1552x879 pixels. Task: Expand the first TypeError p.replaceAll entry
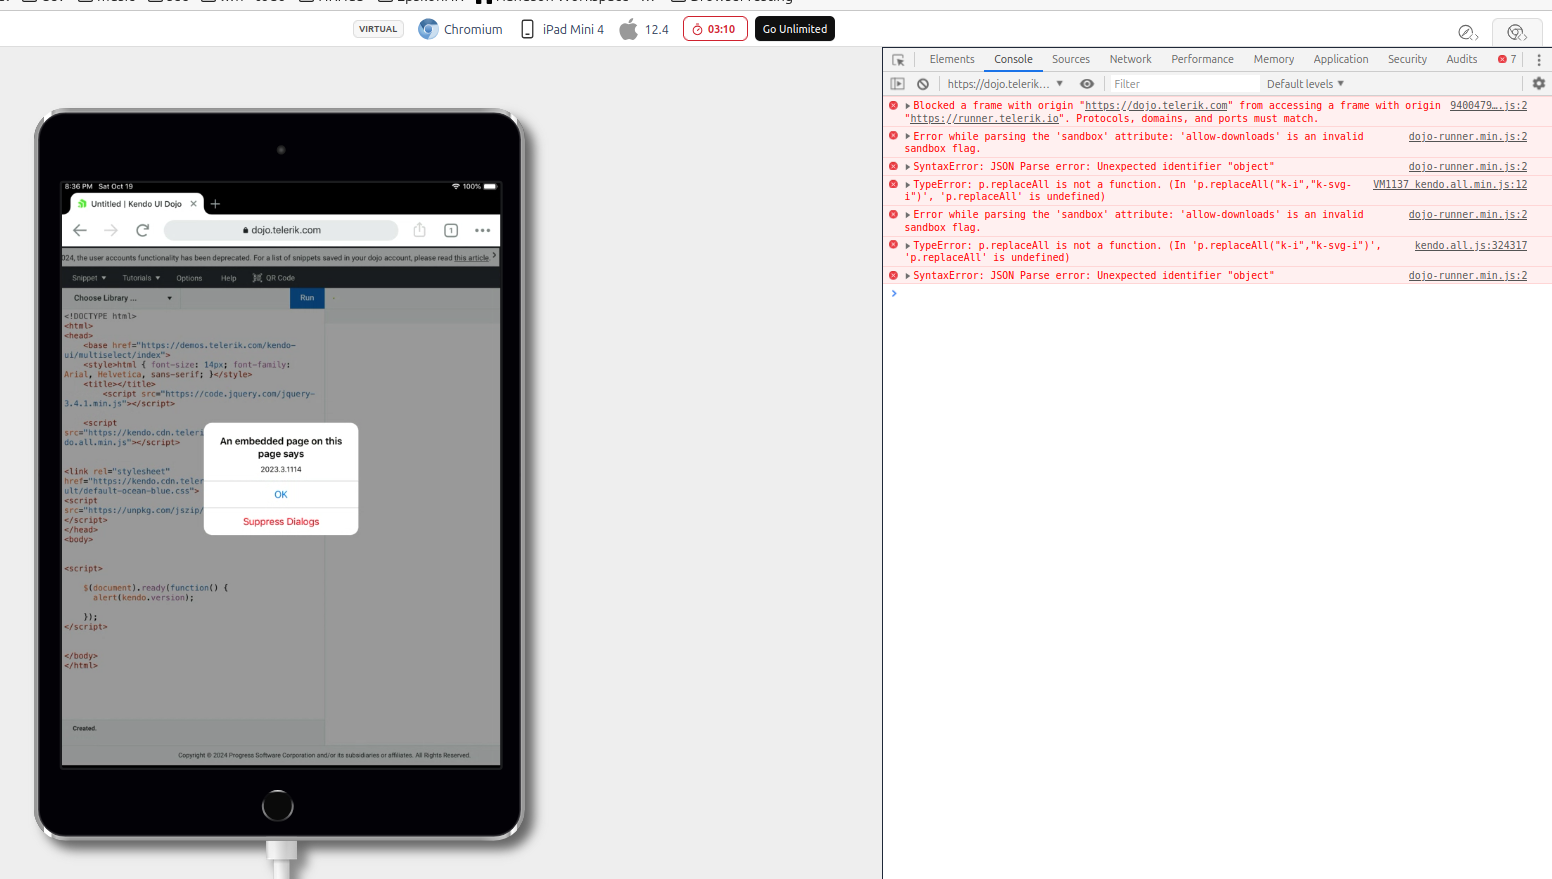click(908, 185)
